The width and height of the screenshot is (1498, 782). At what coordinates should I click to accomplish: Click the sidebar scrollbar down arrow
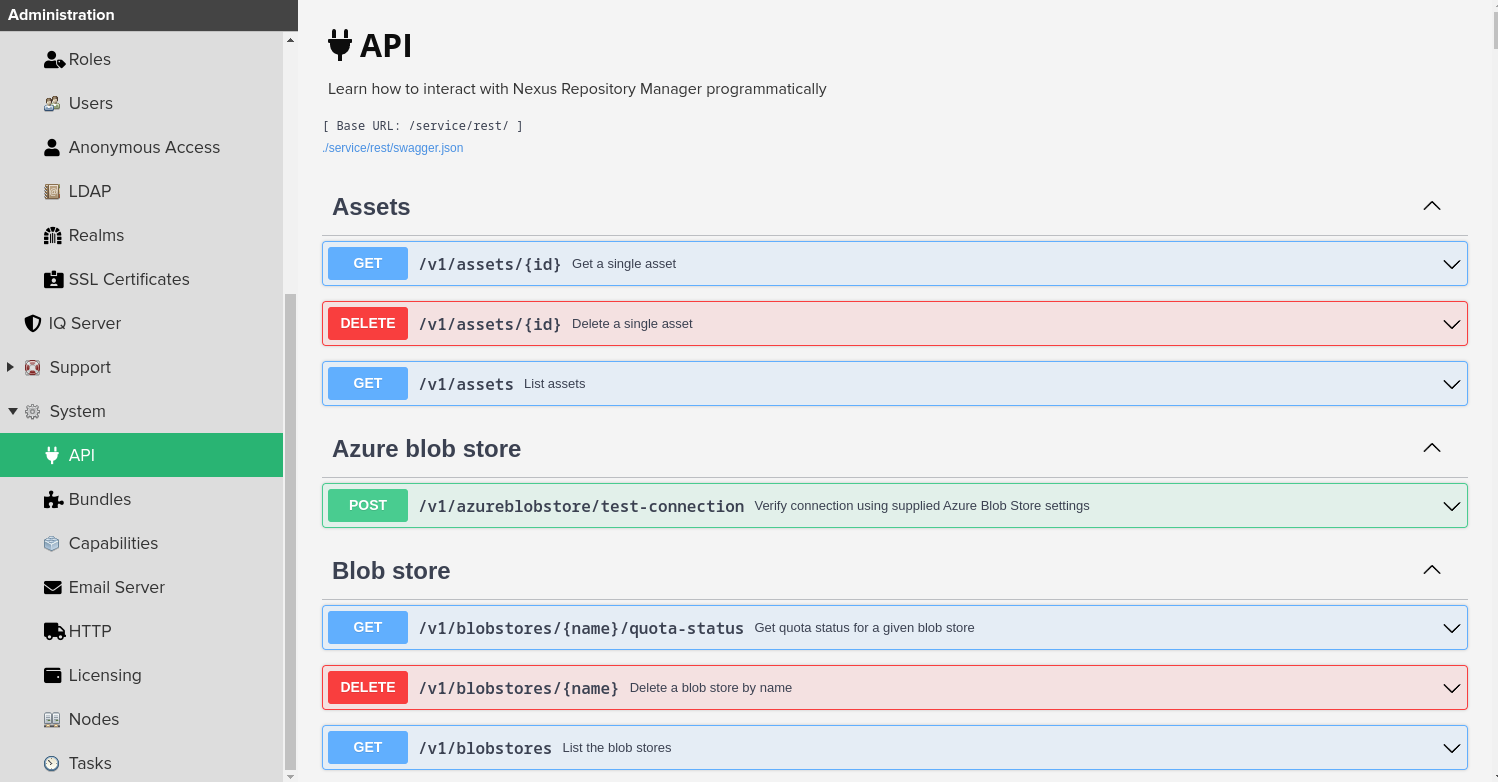(x=291, y=775)
